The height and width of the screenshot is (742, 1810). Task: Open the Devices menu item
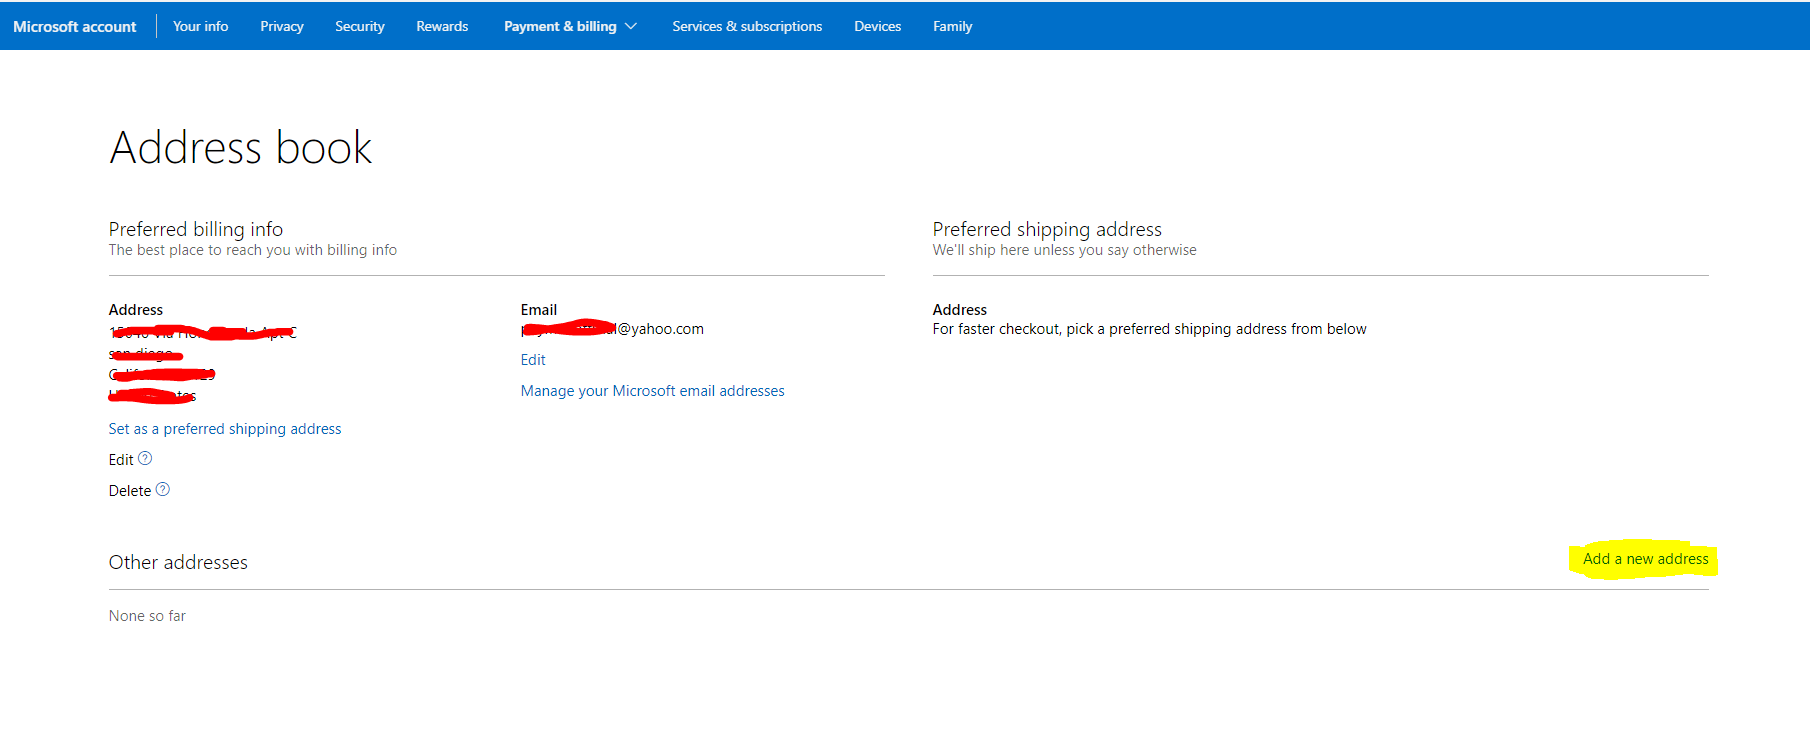(x=877, y=26)
